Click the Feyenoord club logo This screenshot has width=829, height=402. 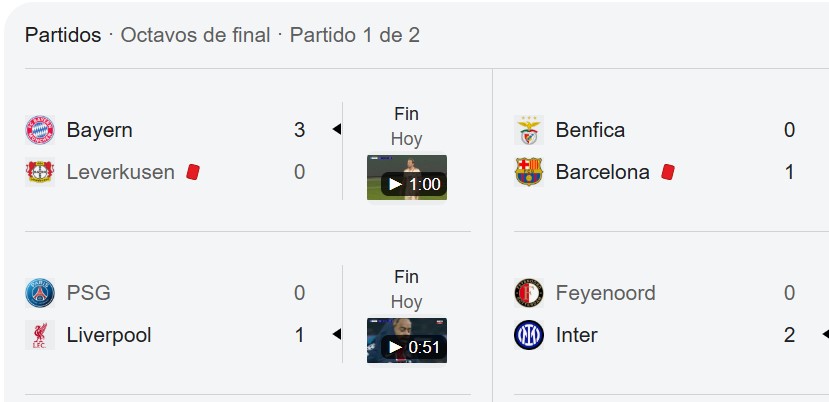pos(529,293)
